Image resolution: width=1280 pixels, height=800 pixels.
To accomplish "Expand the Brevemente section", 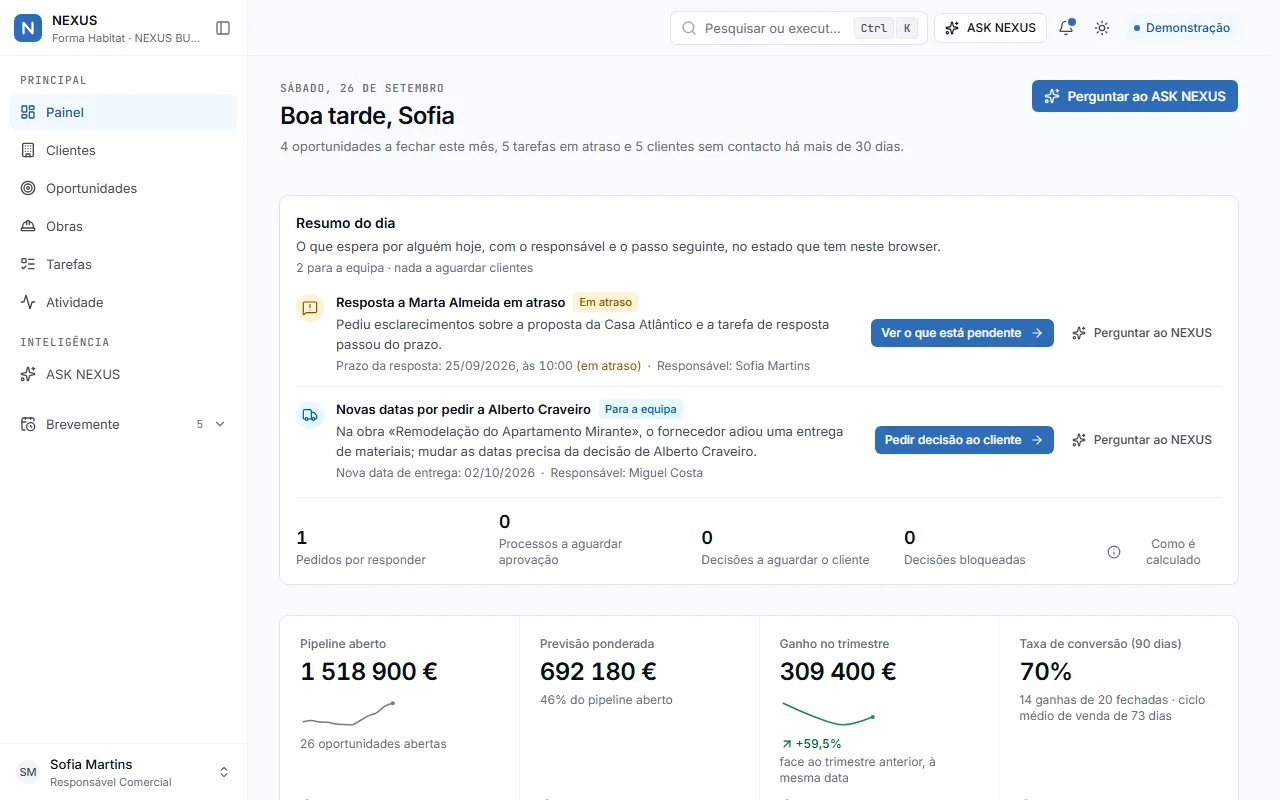I will pyautogui.click(x=123, y=424).
